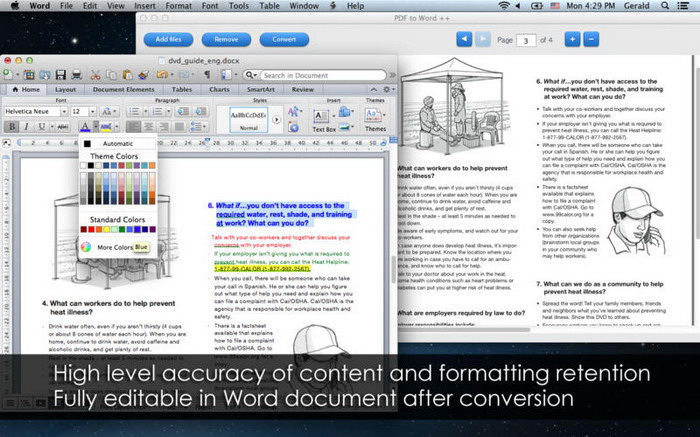
Task: Open the font size 12 dropdown arrow
Action: click(92, 111)
